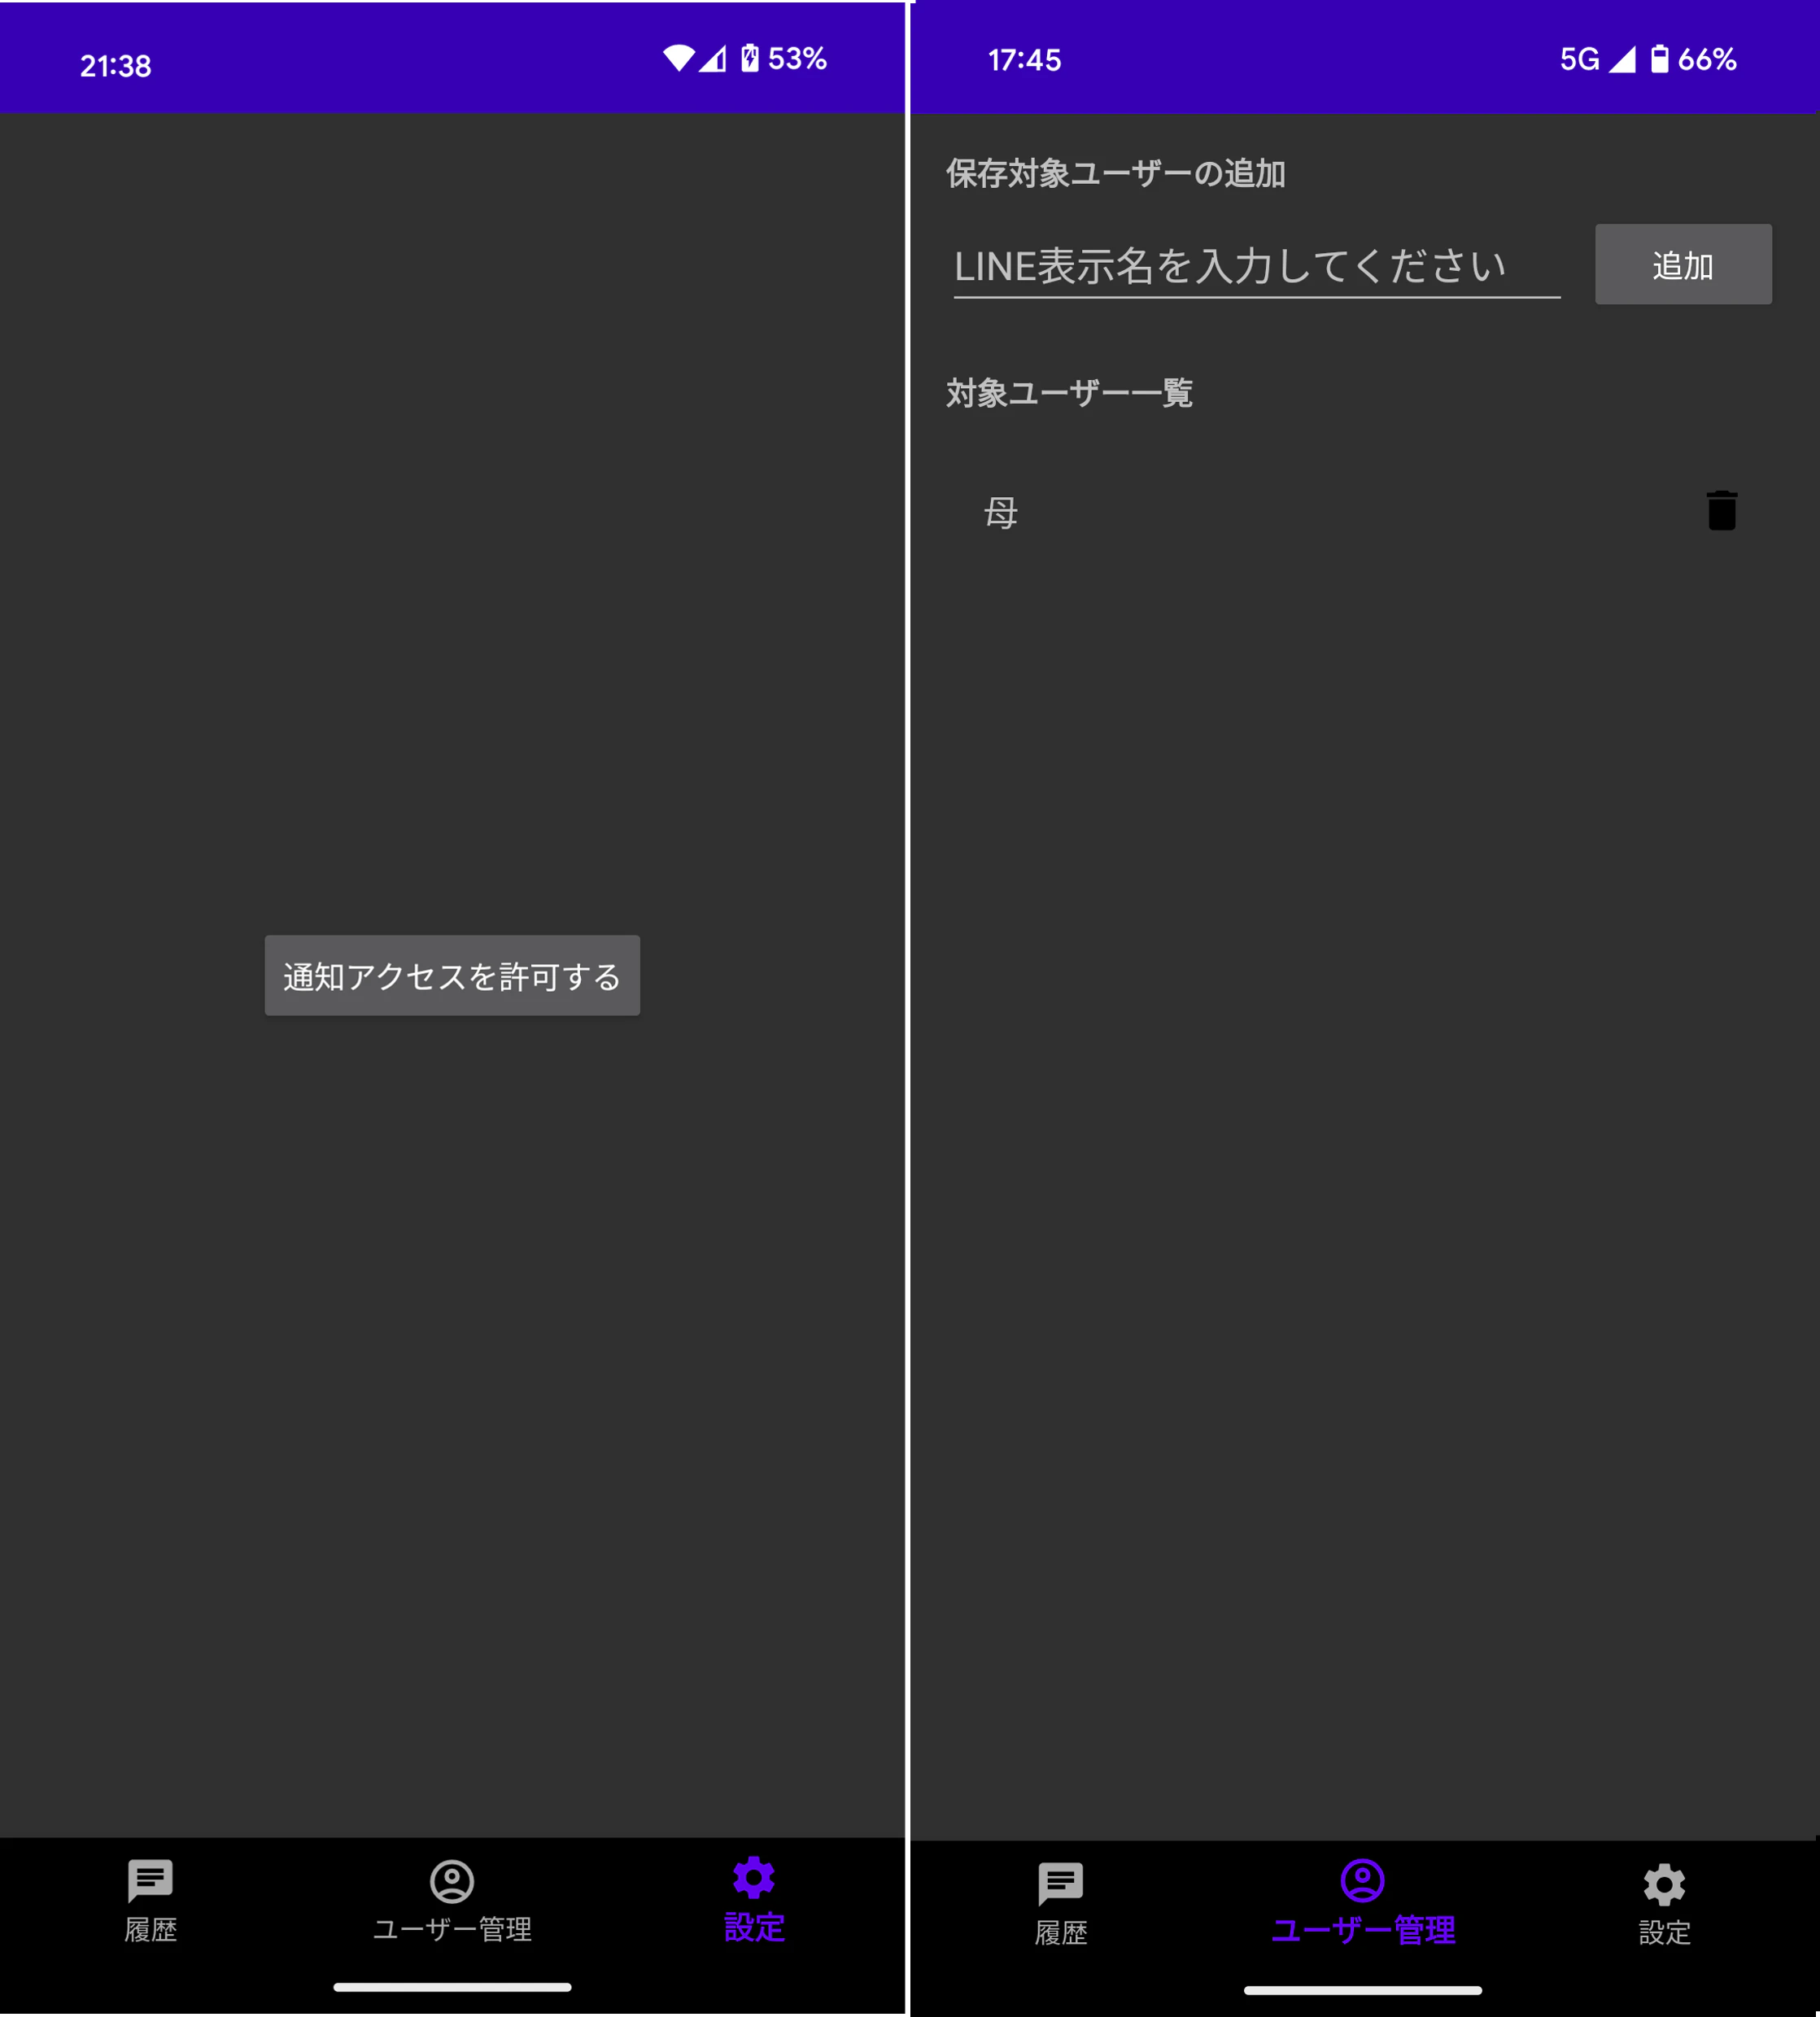Image resolution: width=1820 pixels, height=2017 pixels.
Task: Open ユーザー管理 icon on left screen
Action: 452,1880
